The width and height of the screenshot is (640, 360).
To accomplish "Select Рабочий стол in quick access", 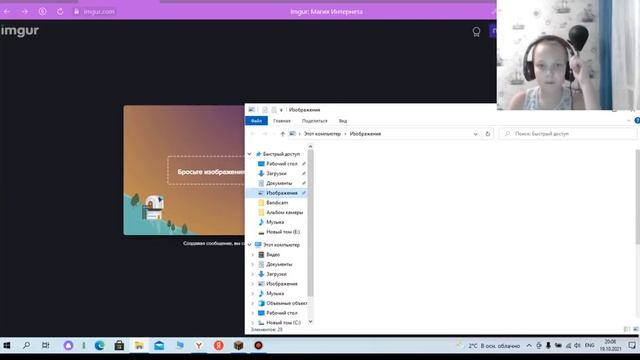I will [x=282, y=164].
